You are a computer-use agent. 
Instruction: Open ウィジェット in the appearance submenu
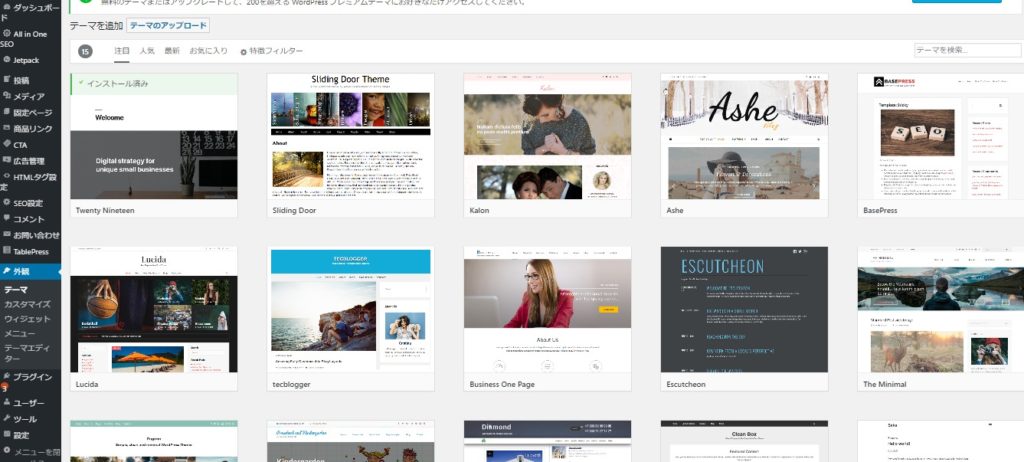click(27, 319)
